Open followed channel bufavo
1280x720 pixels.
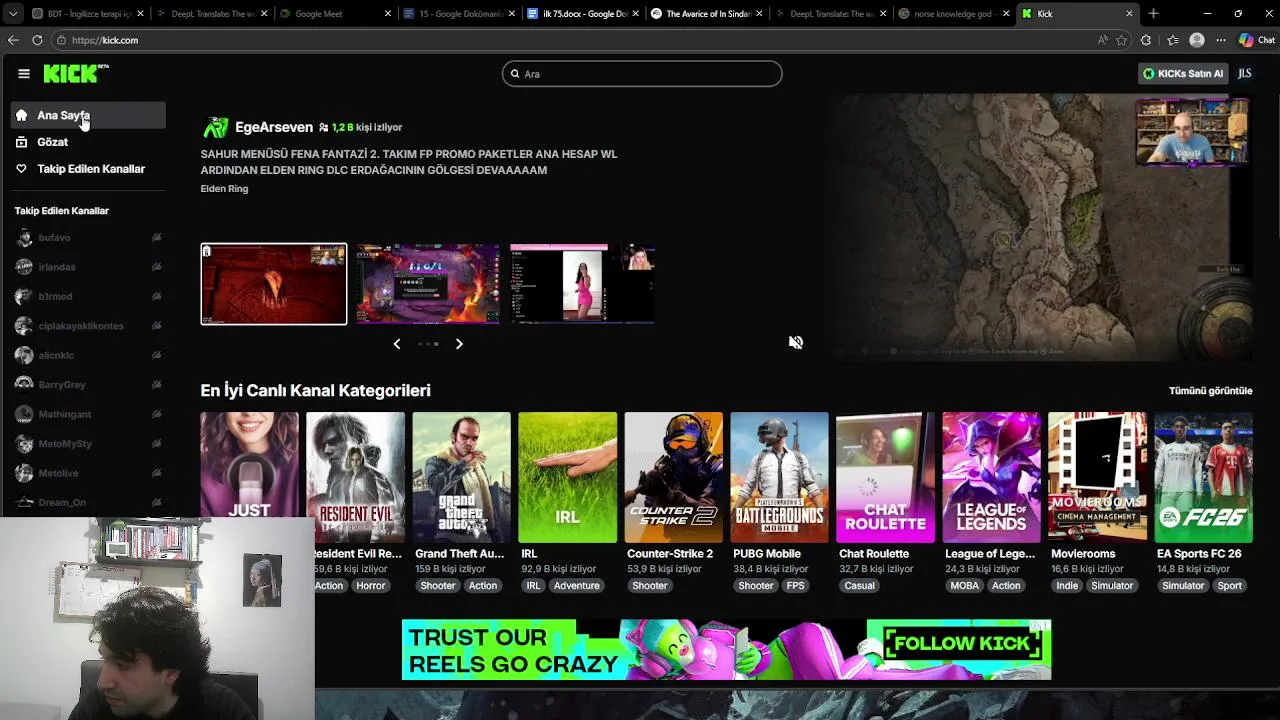(88, 238)
